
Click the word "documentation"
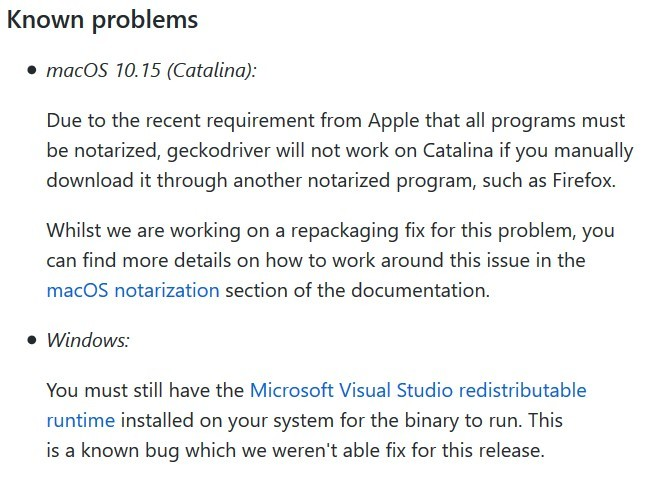(x=425, y=291)
